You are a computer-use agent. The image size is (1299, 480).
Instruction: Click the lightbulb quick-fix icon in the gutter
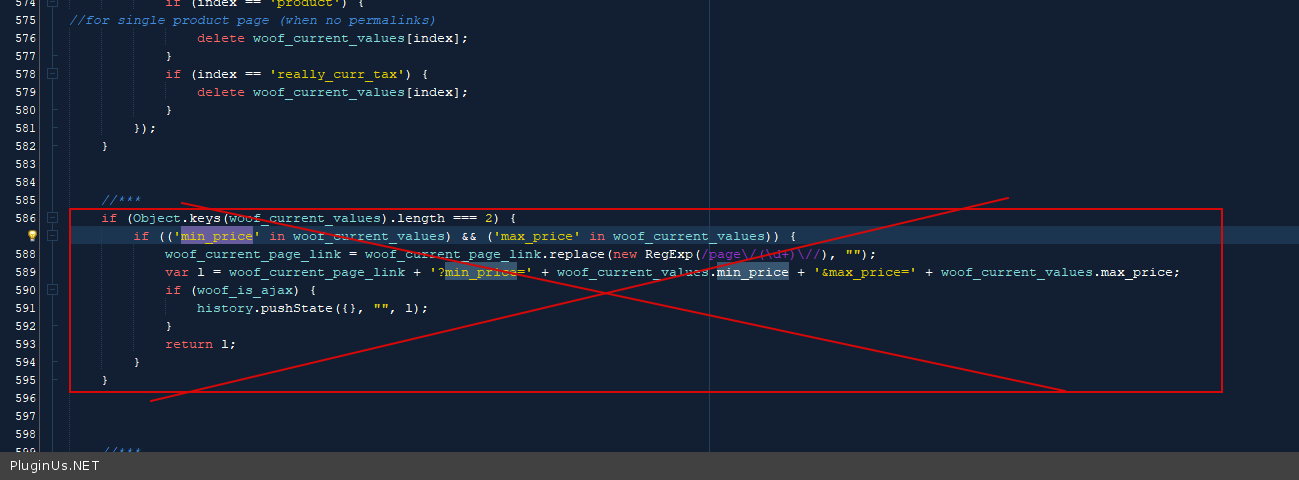pos(31,236)
